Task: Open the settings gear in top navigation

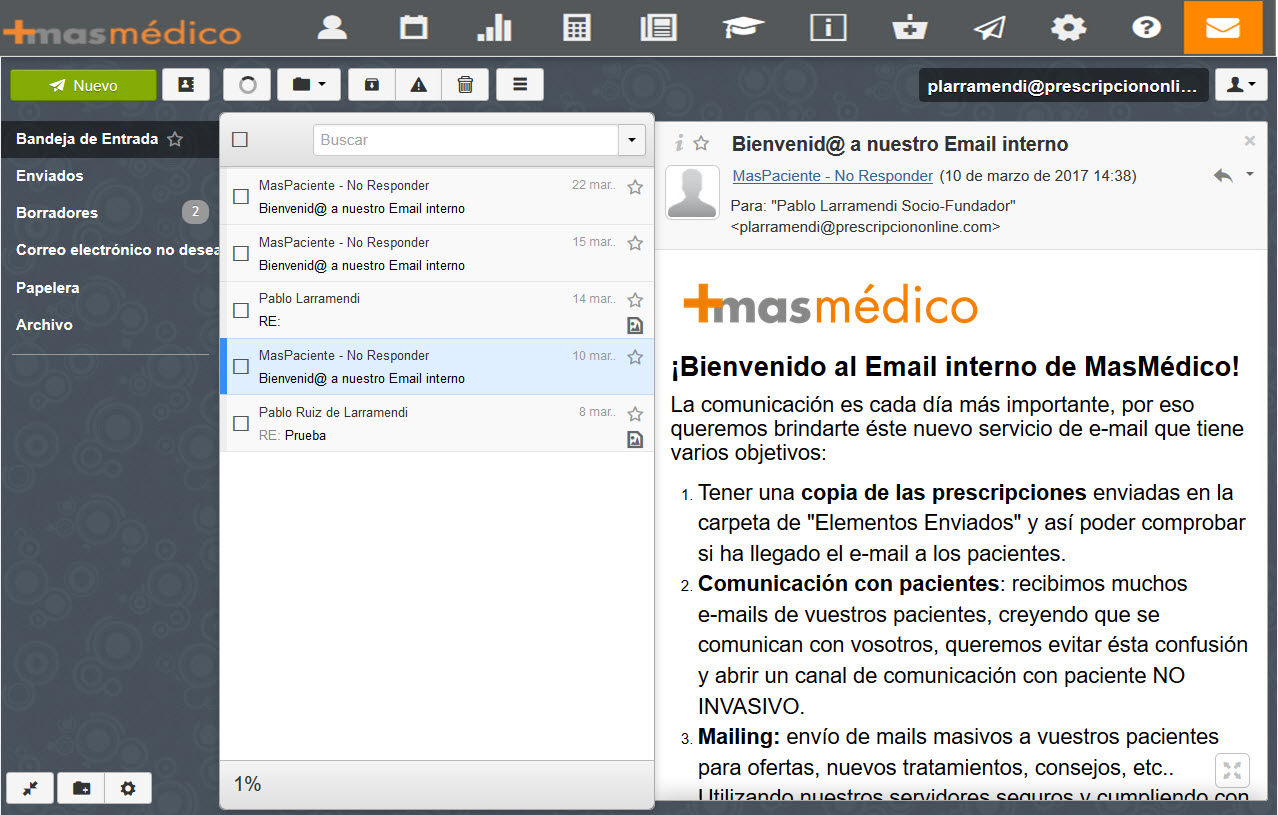Action: [1068, 27]
